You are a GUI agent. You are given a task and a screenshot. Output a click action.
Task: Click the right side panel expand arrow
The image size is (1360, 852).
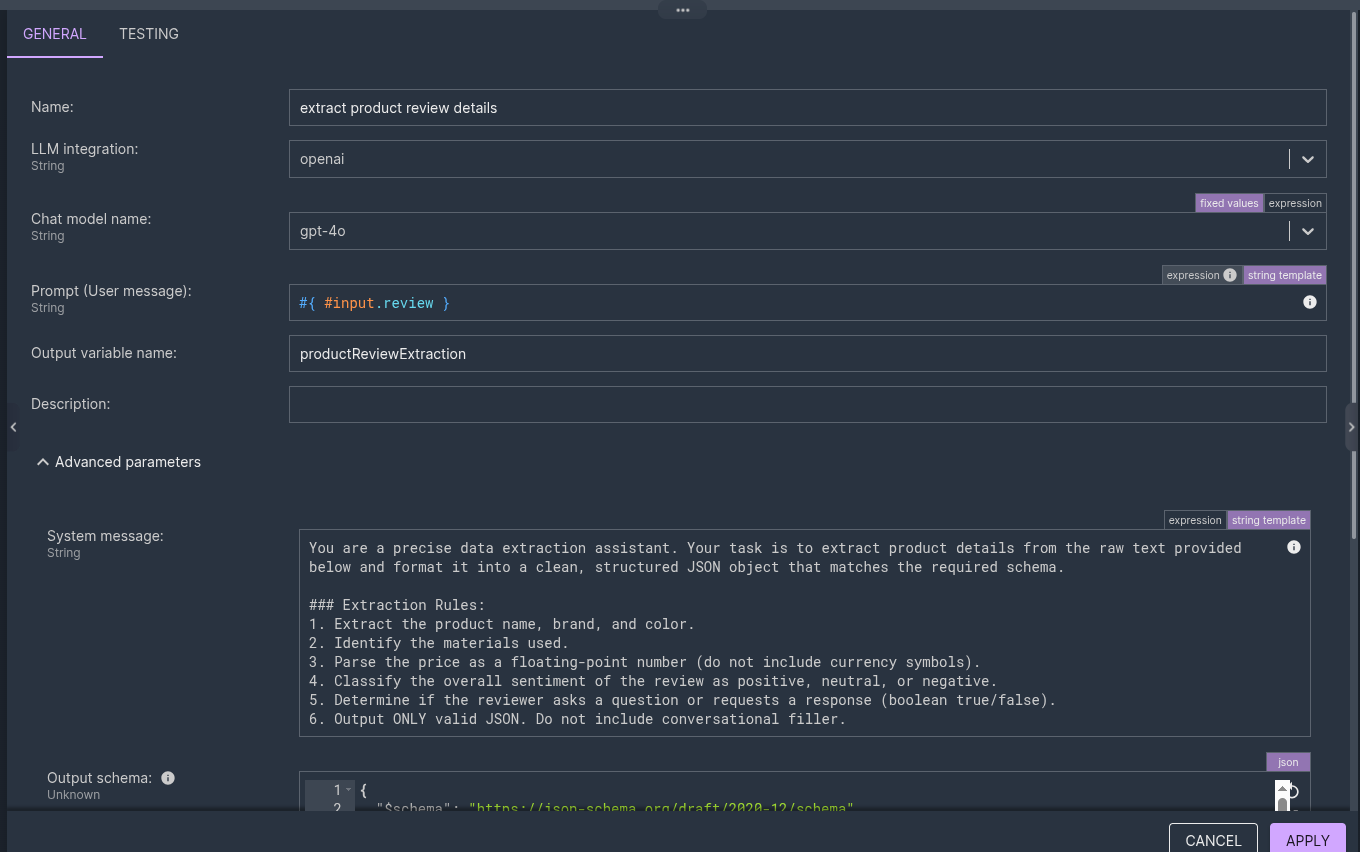[x=1352, y=427]
